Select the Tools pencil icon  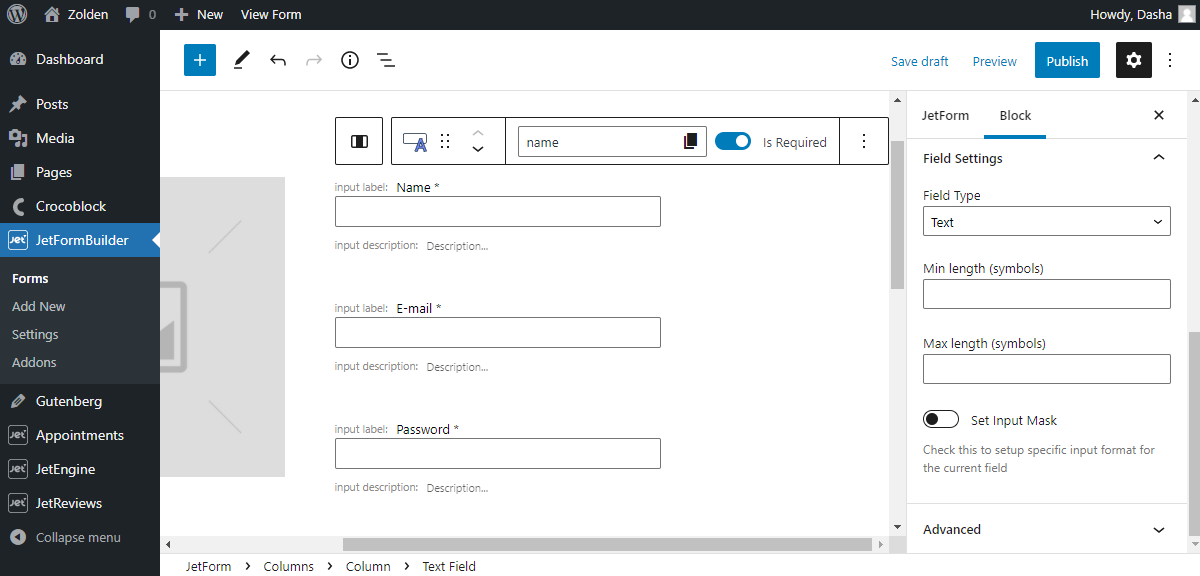tap(241, 60)
